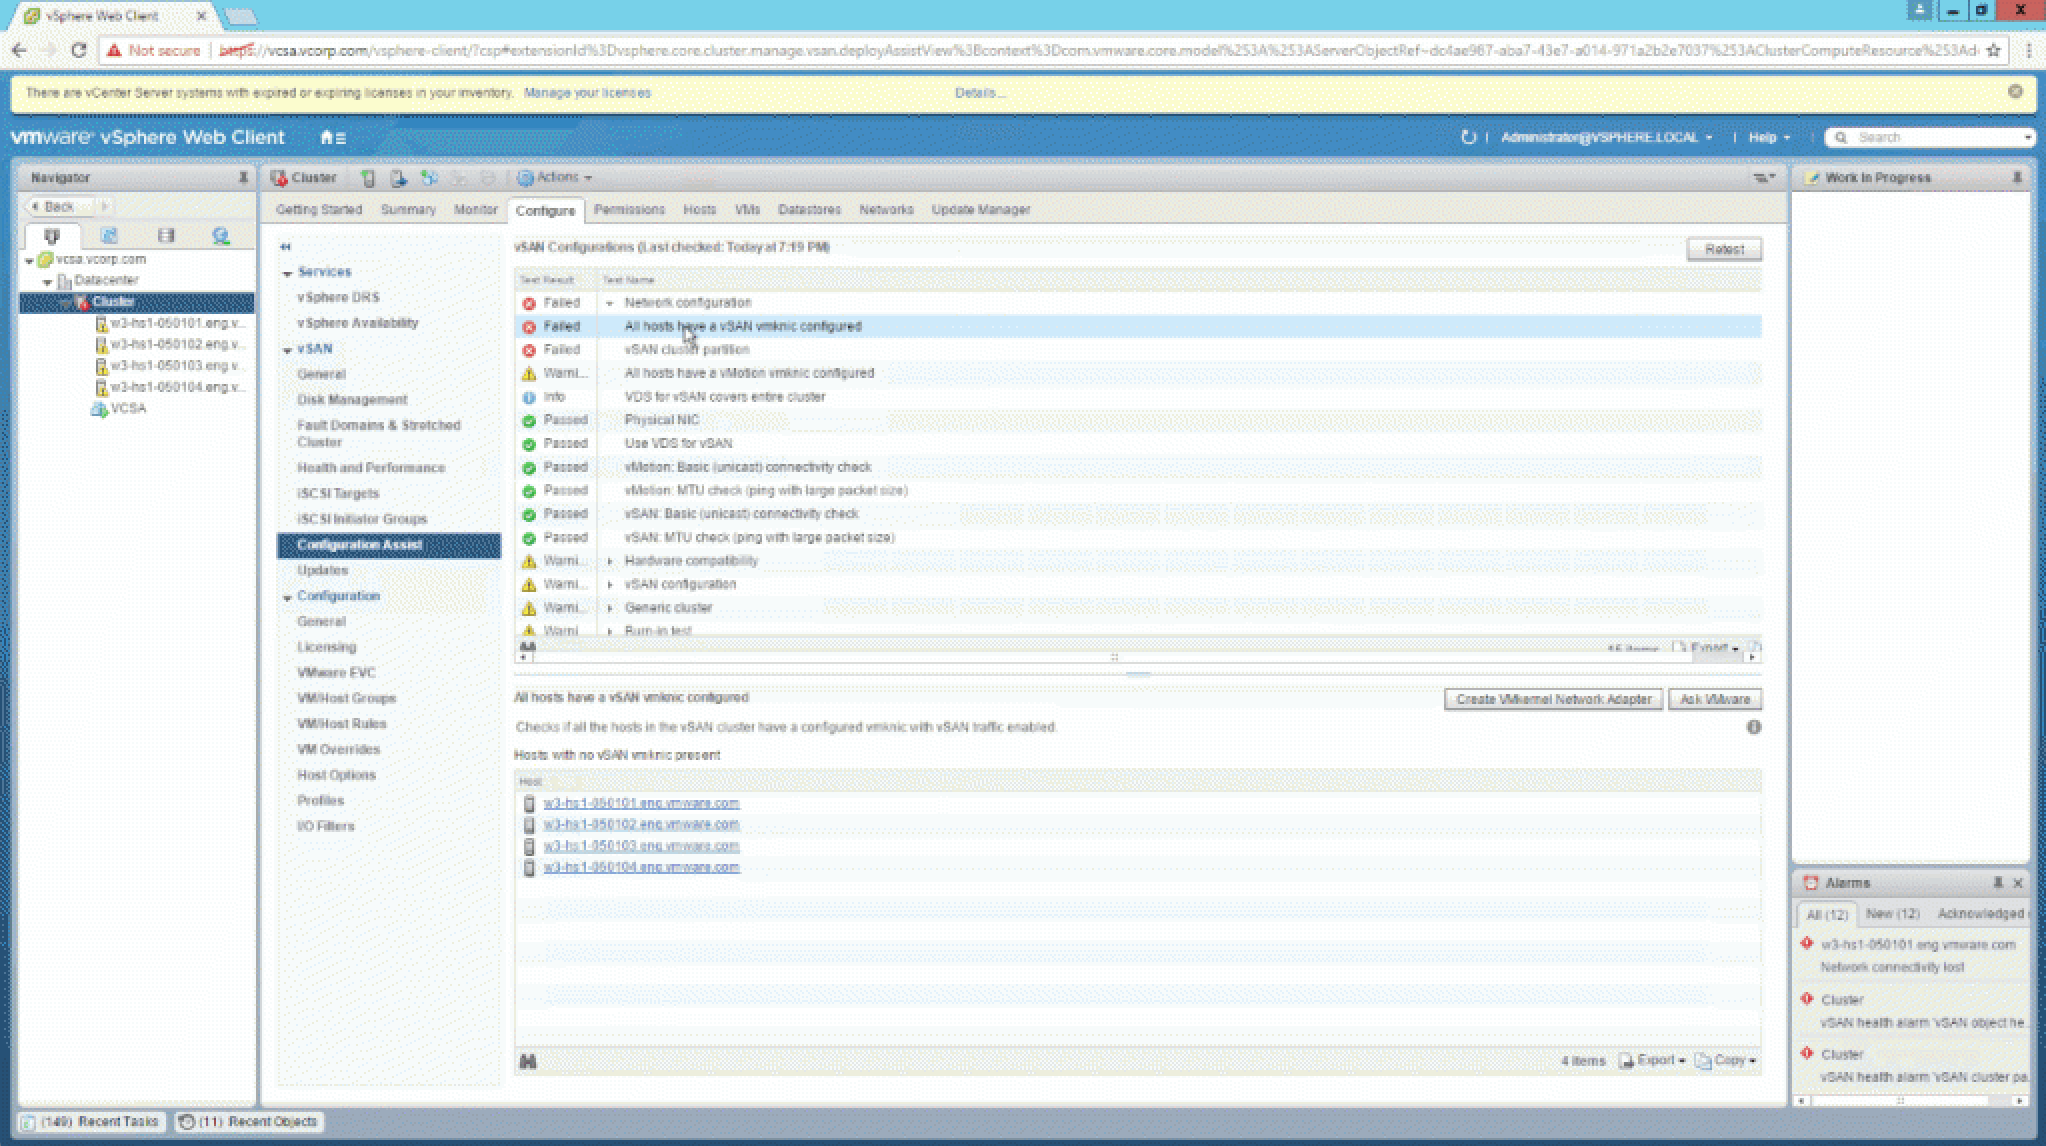Screen dimensions: 2046x1146
Task: Close the Alarms panel
Action: coord(2017,883)
